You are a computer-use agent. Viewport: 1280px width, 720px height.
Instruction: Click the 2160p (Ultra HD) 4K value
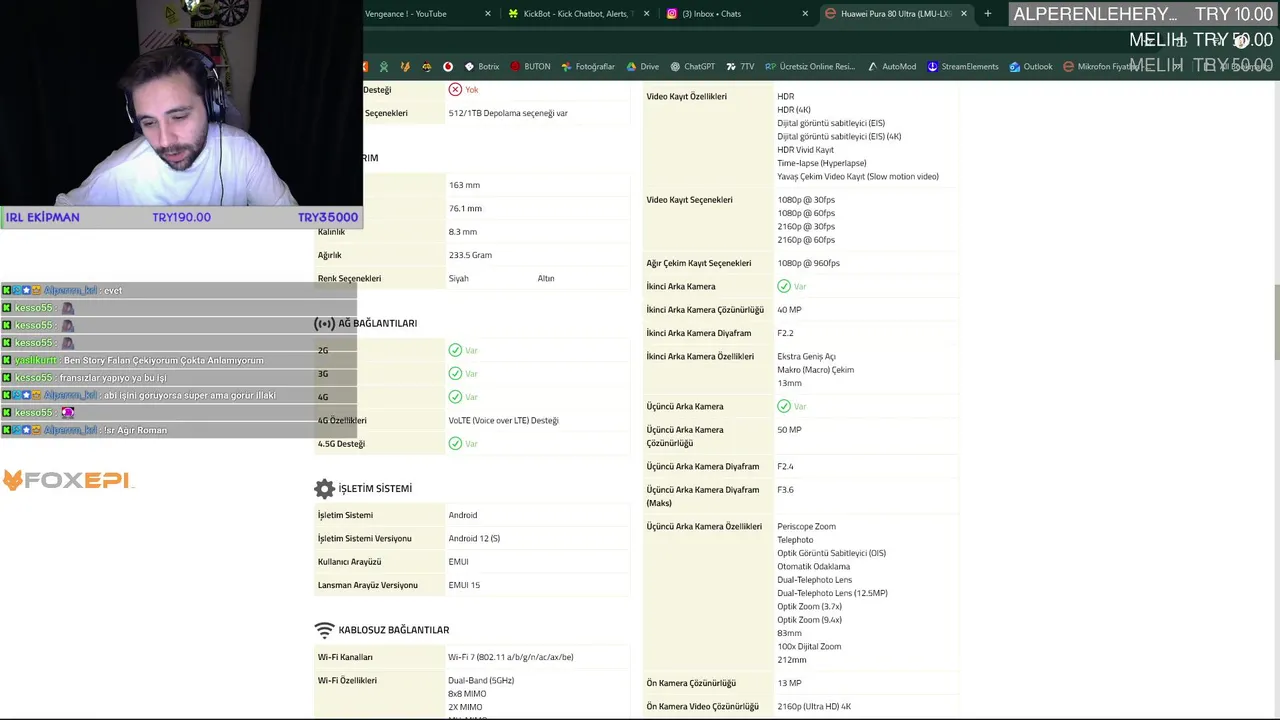[814, 706]
